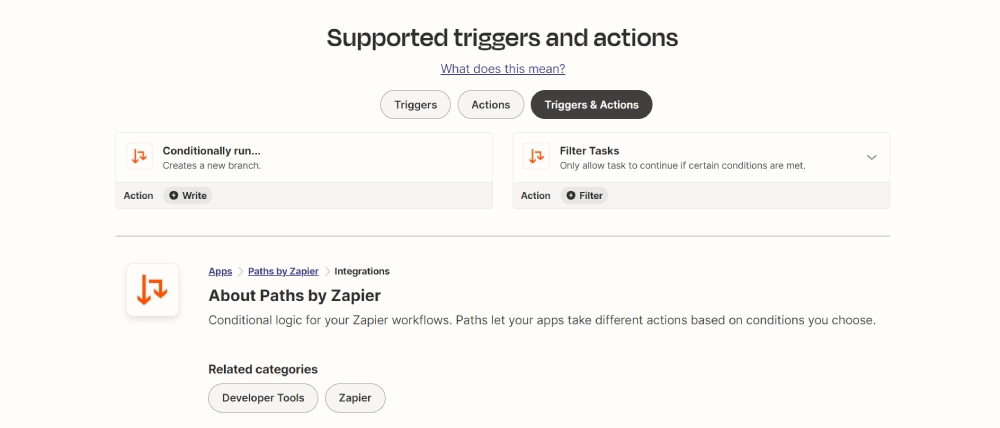
Task: Click the plus icon in the Write badge
Action: pos(174,196)
